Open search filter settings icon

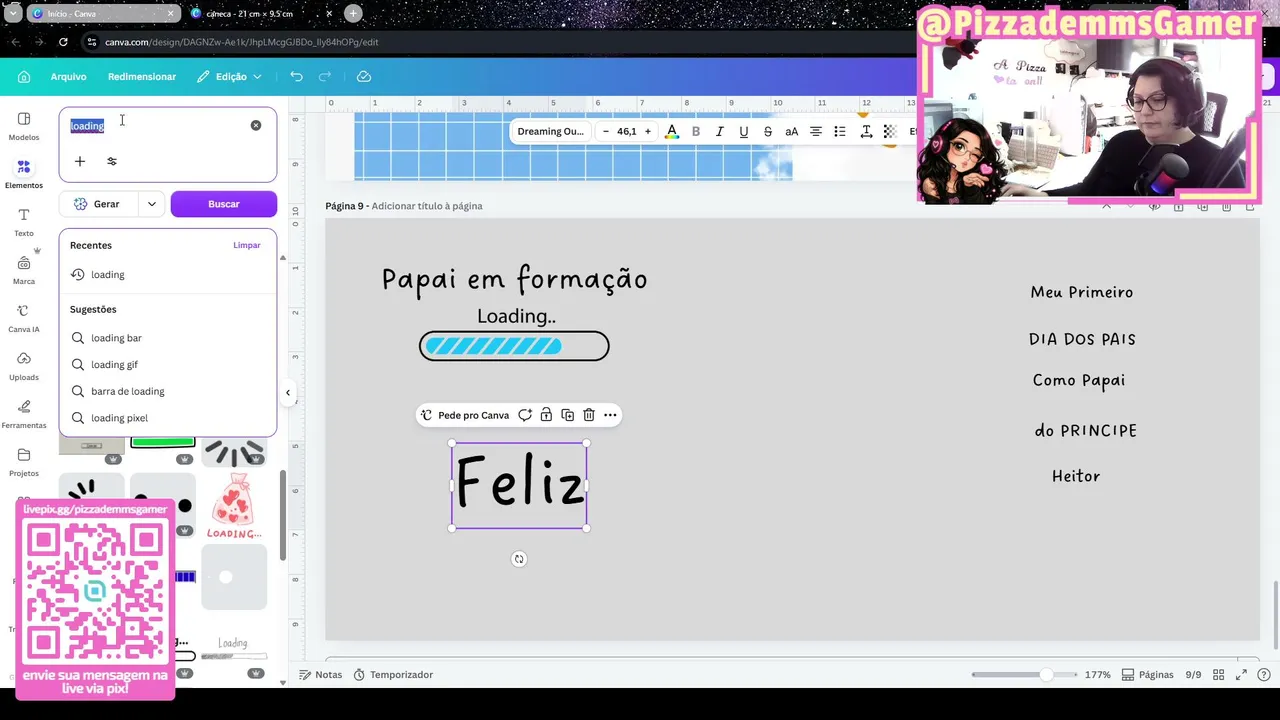tap(112, 161)
